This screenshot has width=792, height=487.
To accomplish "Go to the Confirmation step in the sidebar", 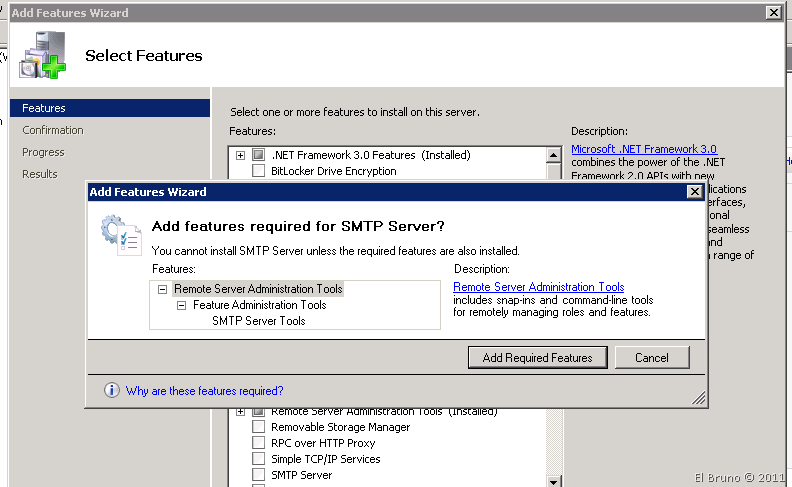I will pyautogui.click(x=53, y=130).
